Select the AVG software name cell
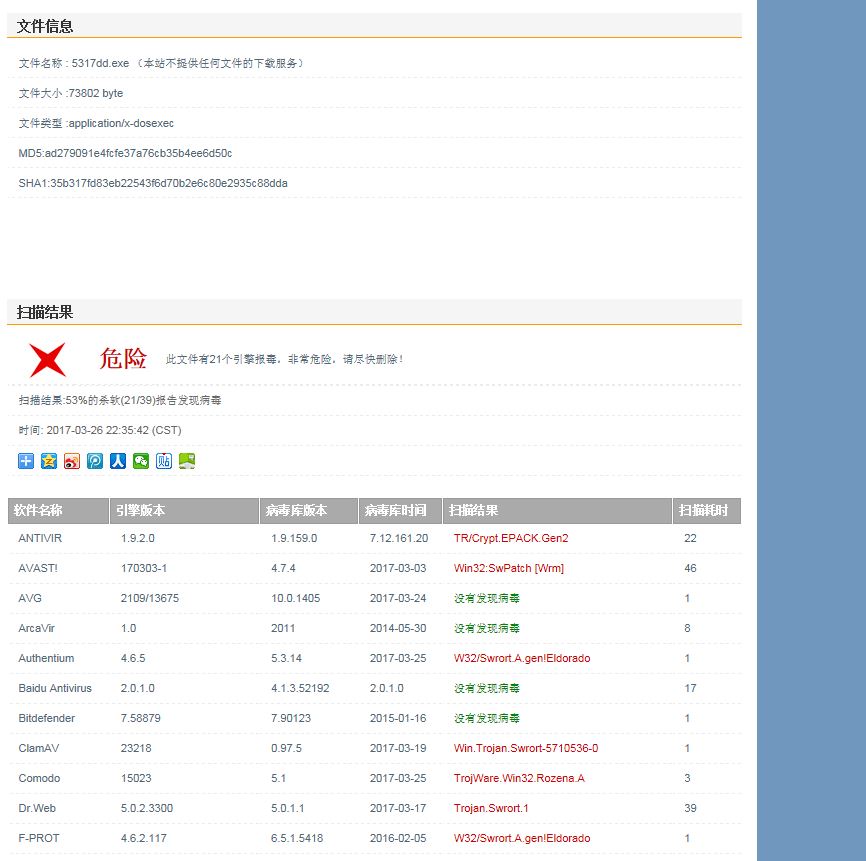The height and width of the screenshot is (861, 866). click(x=30, y=598)
